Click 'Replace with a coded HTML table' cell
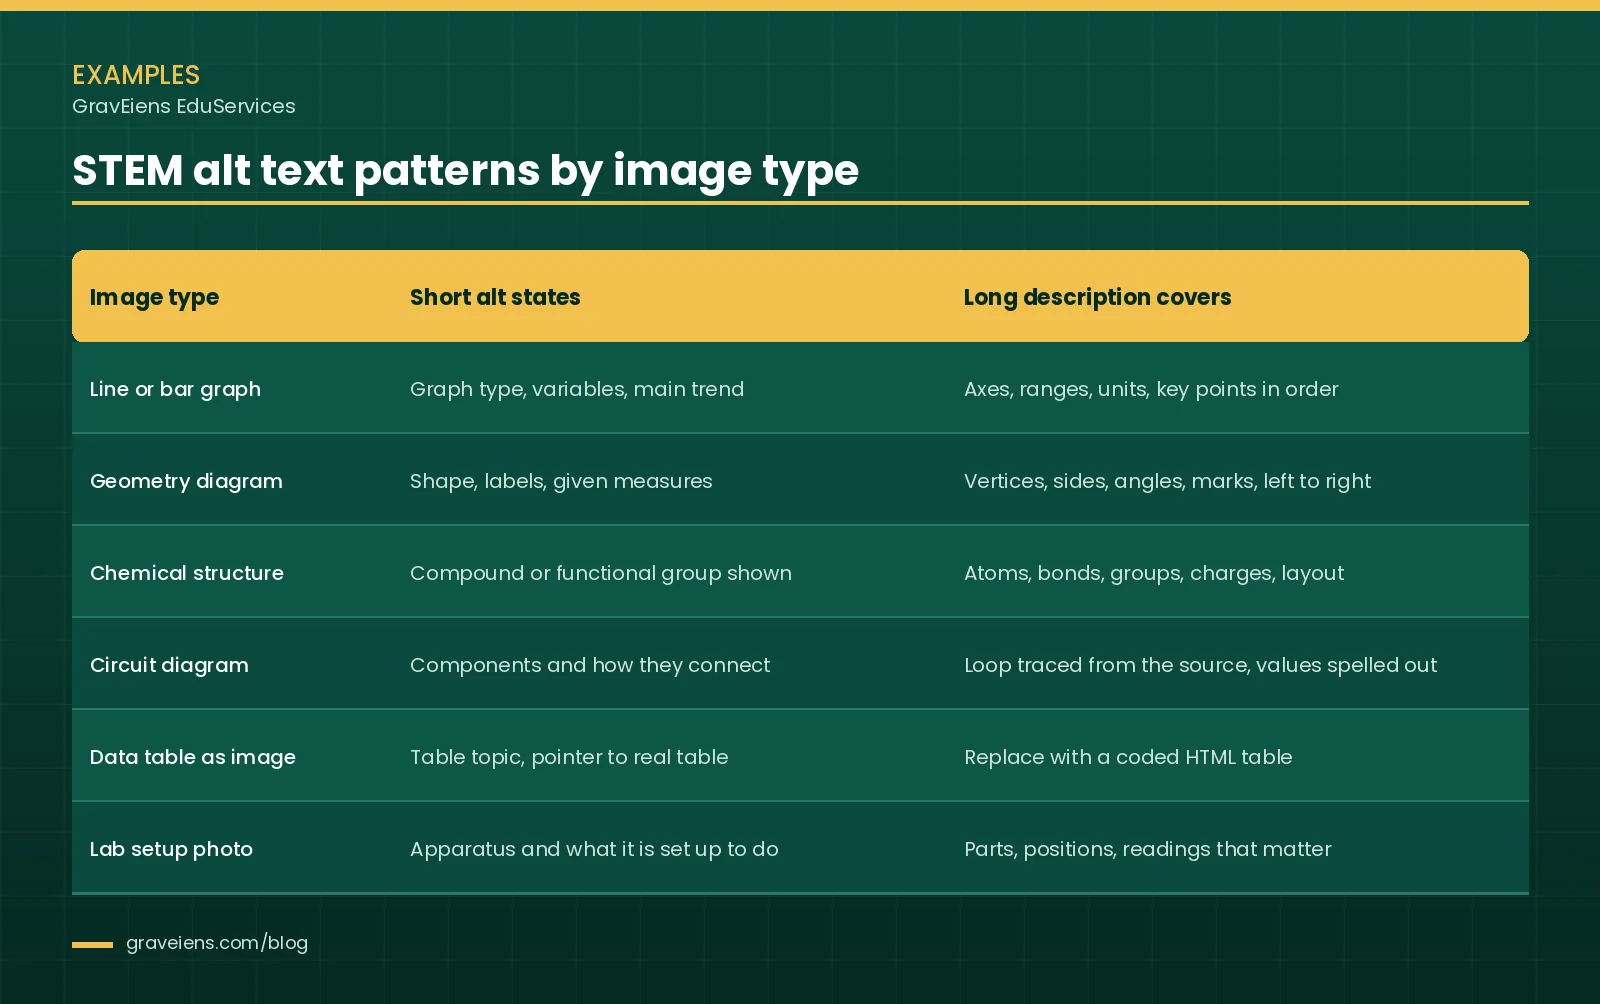 click(1128, 757)
